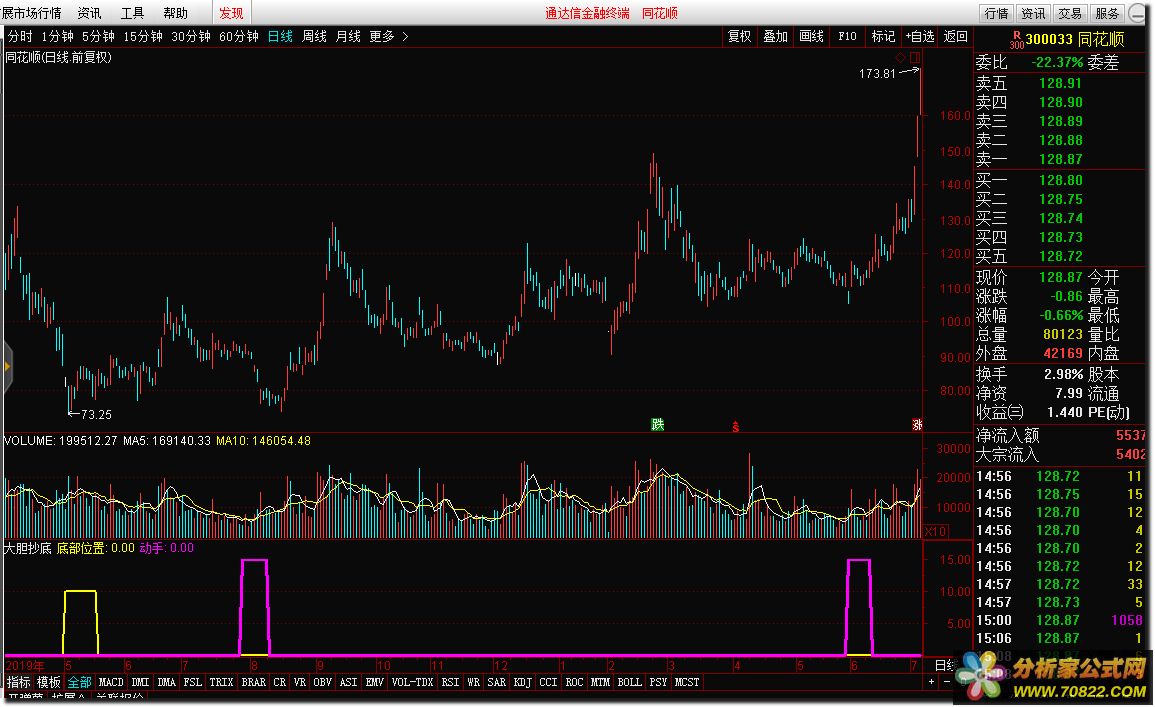
Task: Click the 73.25 low price label
Action: coord(96,415)
